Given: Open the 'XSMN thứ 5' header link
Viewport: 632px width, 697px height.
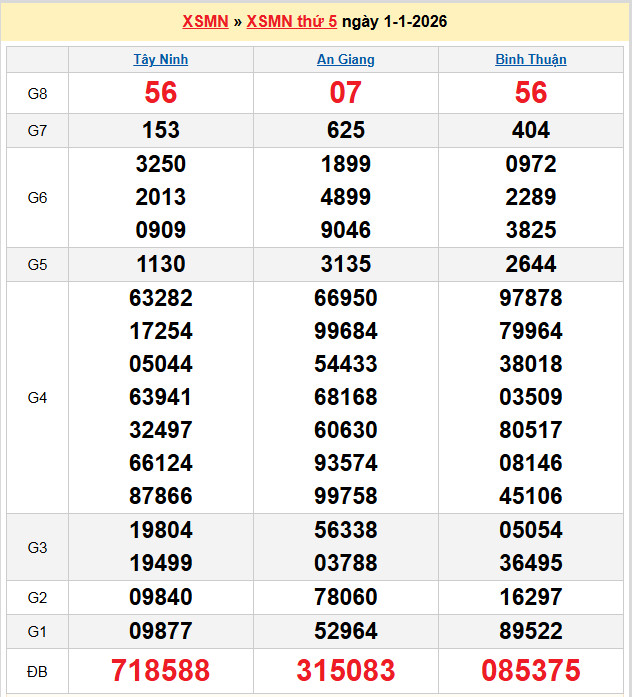Looking at the screenshot, I should pyautogui.click(x=291, y=22).
